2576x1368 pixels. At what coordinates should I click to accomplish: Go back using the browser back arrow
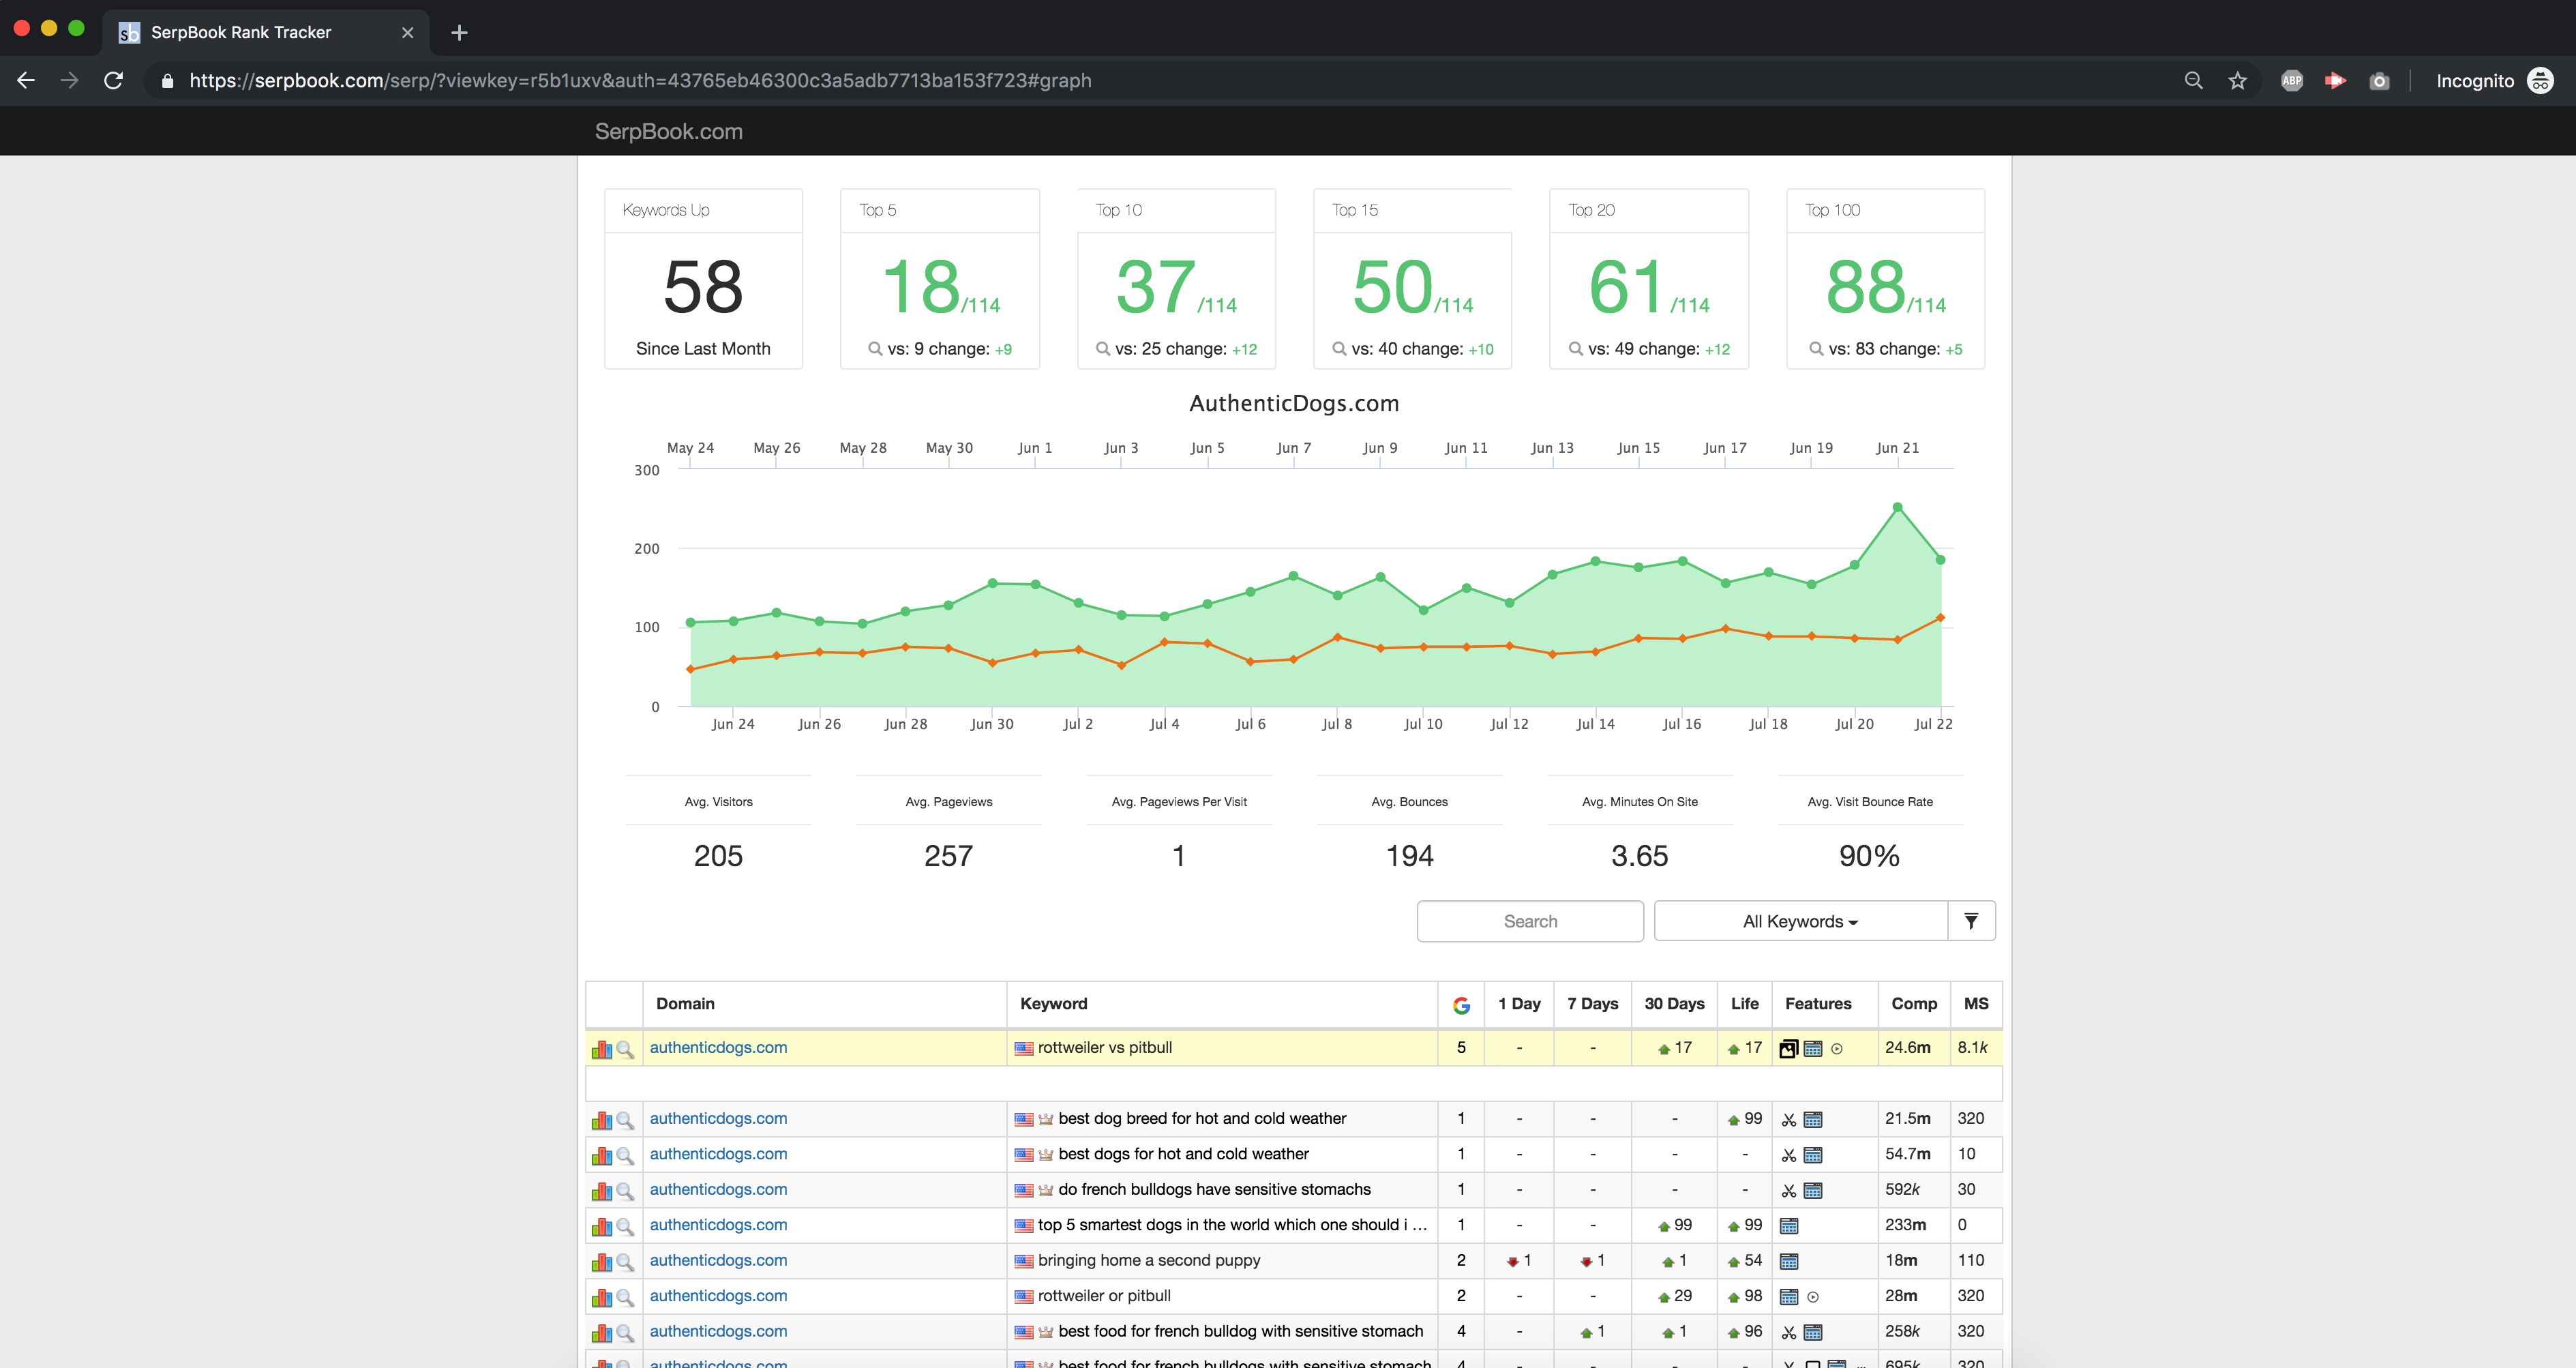click(x=26, y=80)
